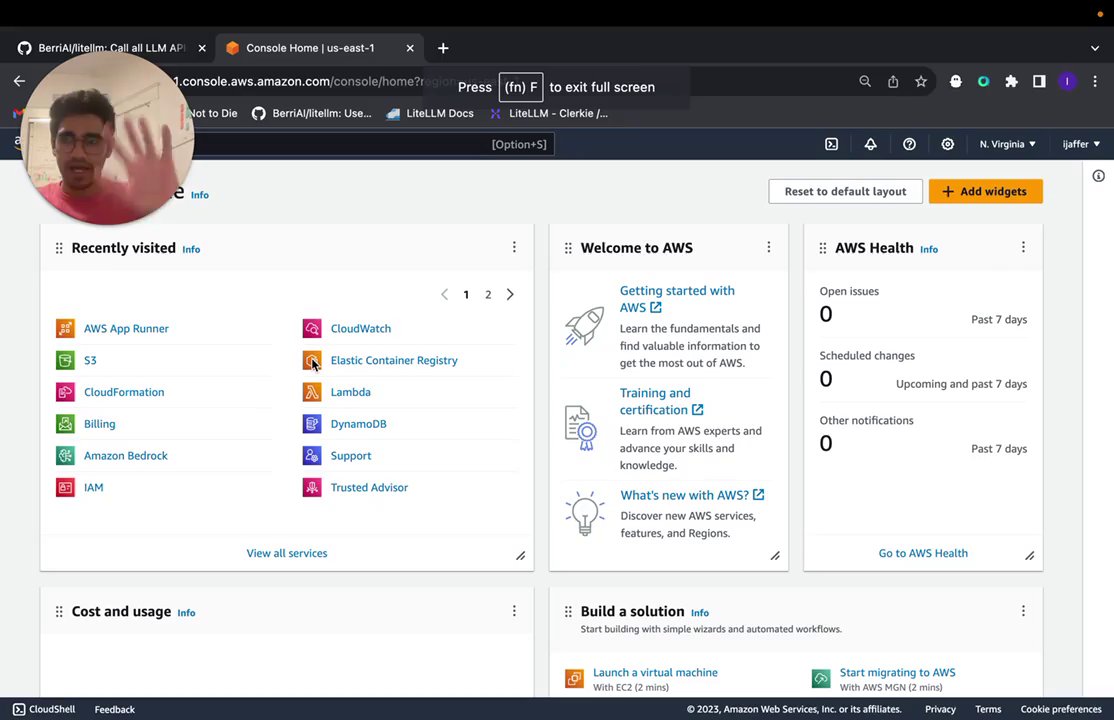The image size is (1114, 720).
Task: Select page 1 of Recently visited
Action: click(x=466, y=295)
